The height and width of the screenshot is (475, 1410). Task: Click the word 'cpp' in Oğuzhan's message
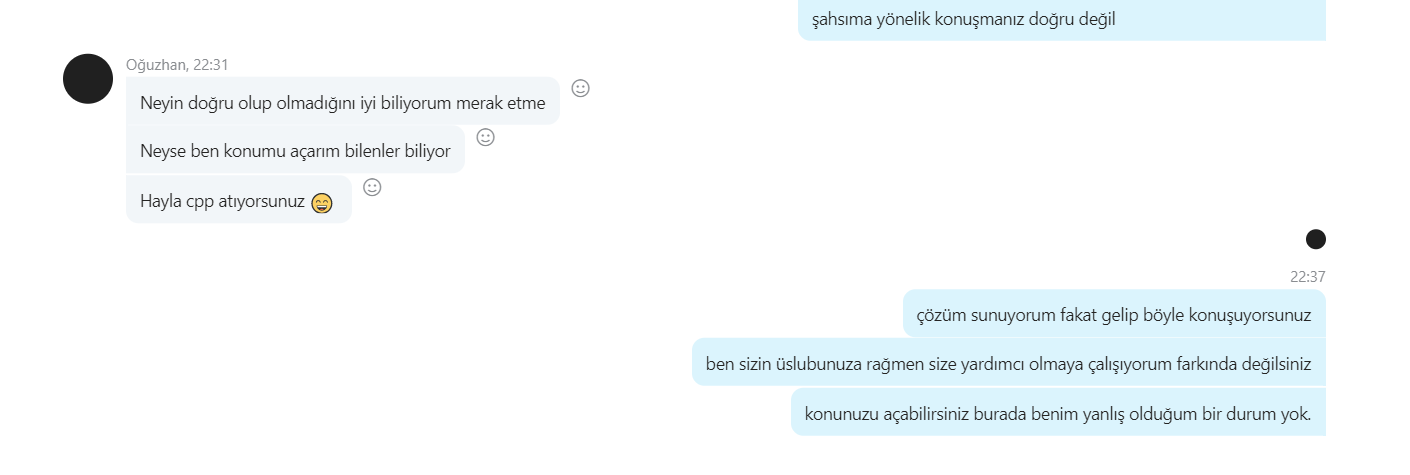coord(200,202)
